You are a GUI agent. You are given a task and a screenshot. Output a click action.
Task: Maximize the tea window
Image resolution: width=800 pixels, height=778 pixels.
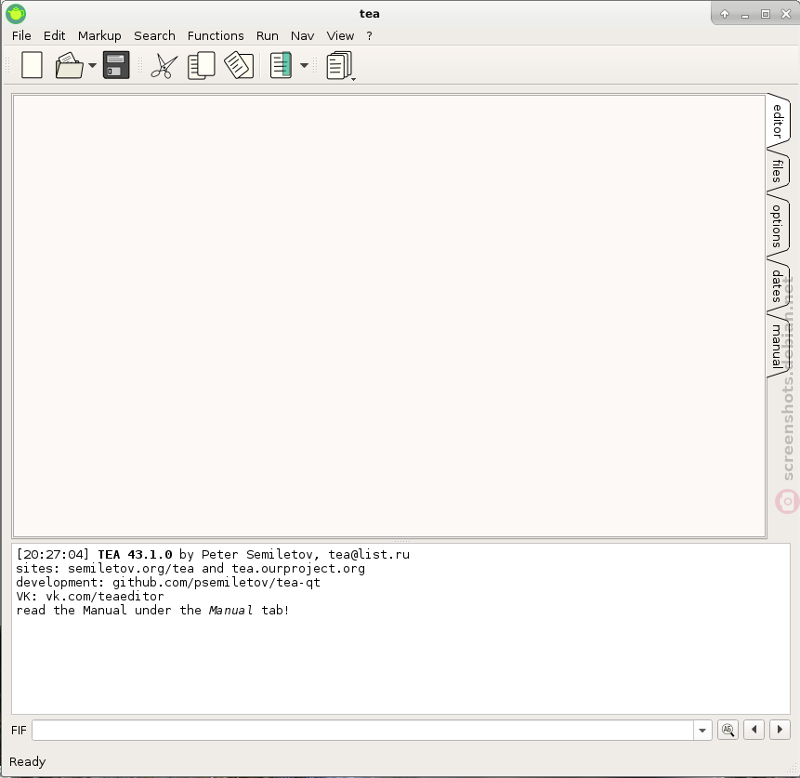765,14
